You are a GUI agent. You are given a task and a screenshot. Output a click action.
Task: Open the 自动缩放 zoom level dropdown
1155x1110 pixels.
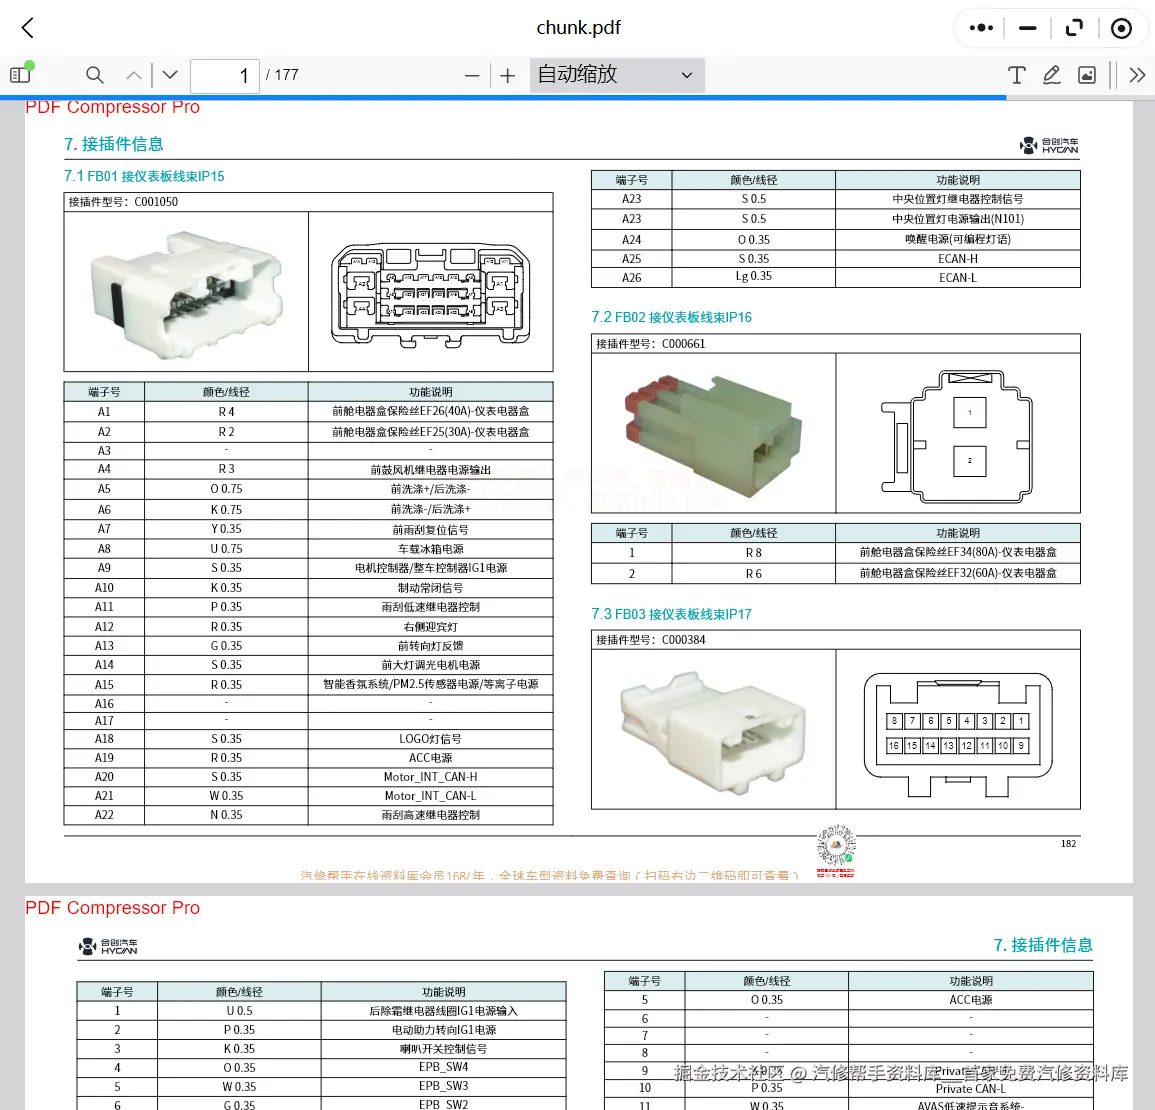[616, 75]
